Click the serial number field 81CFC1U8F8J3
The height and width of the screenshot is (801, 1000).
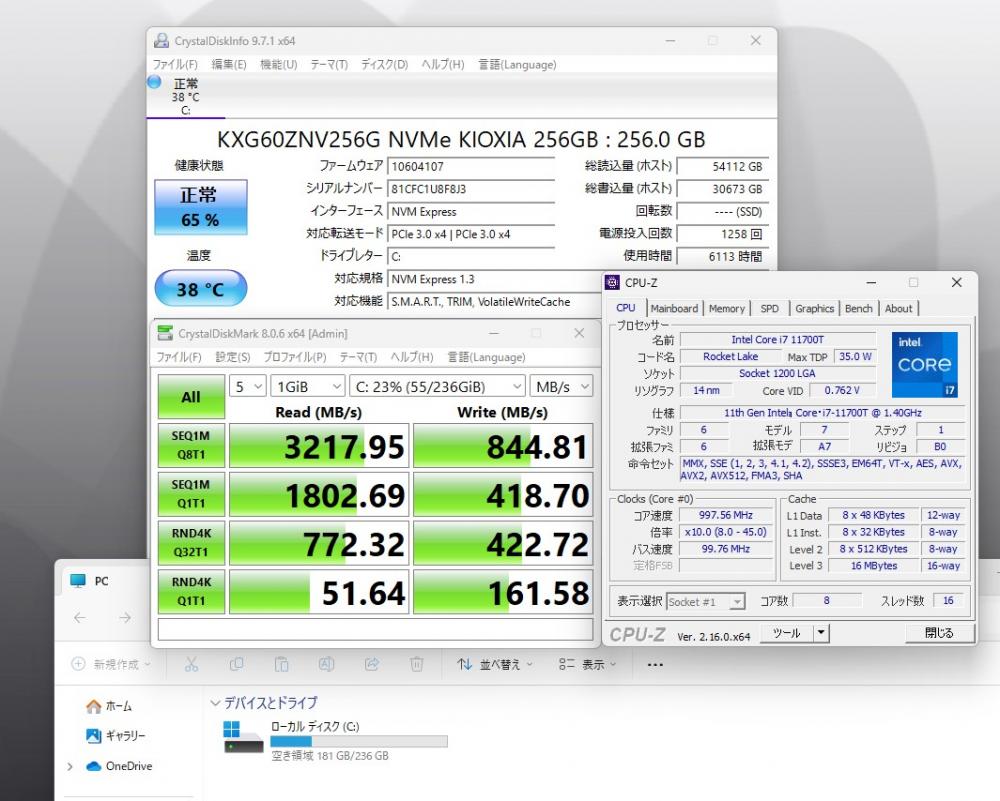471,189
